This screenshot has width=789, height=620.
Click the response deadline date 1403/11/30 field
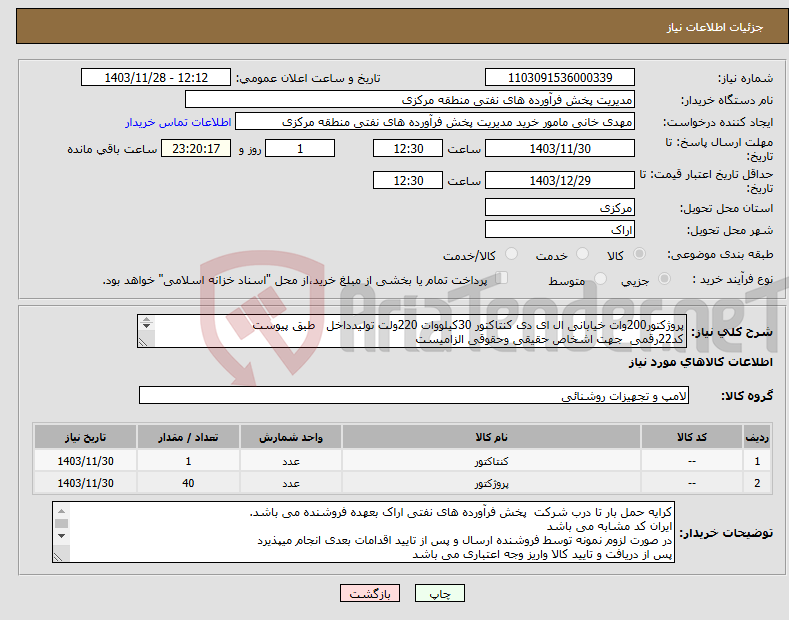[560, 148]
